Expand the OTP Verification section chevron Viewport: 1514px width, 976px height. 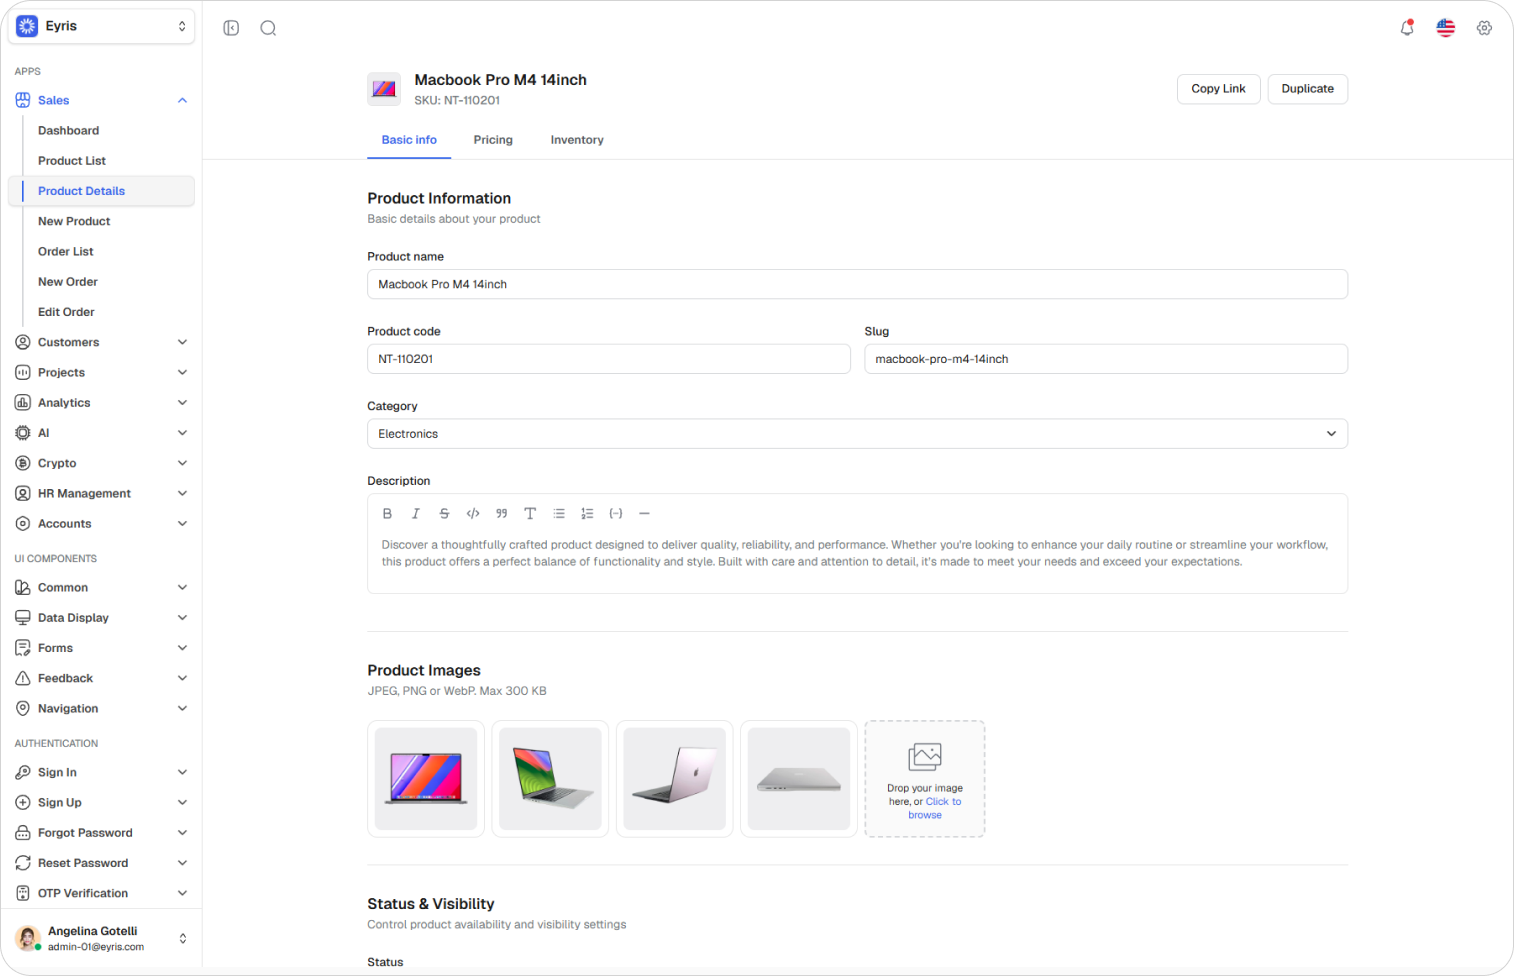pyautogui.click(x=182, y=893)
